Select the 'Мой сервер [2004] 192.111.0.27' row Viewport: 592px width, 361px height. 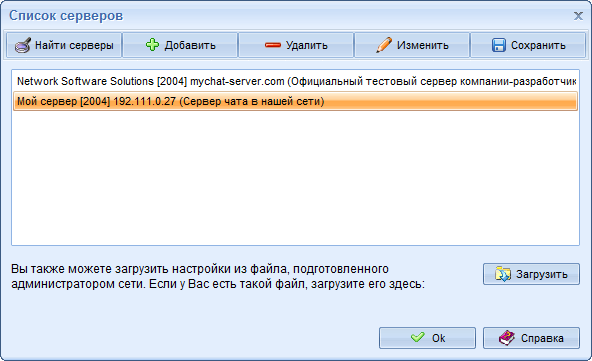(295, 101)
